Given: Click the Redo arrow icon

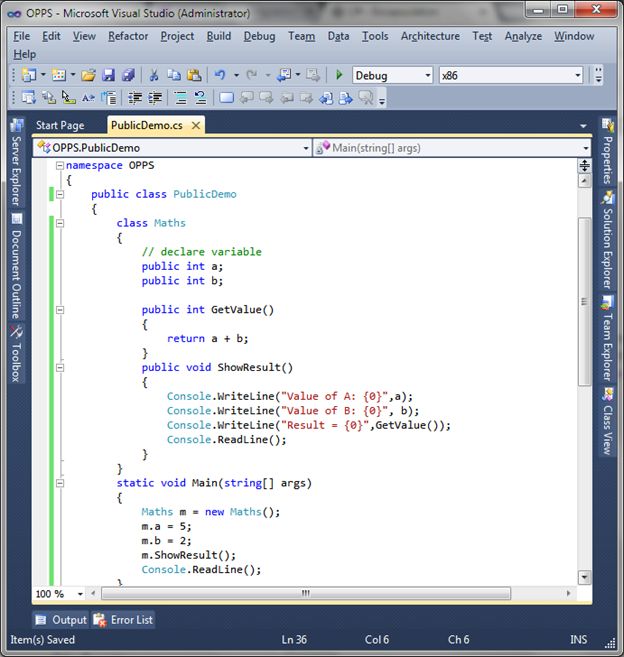Looking at the screenshot, I should (251, 75).
